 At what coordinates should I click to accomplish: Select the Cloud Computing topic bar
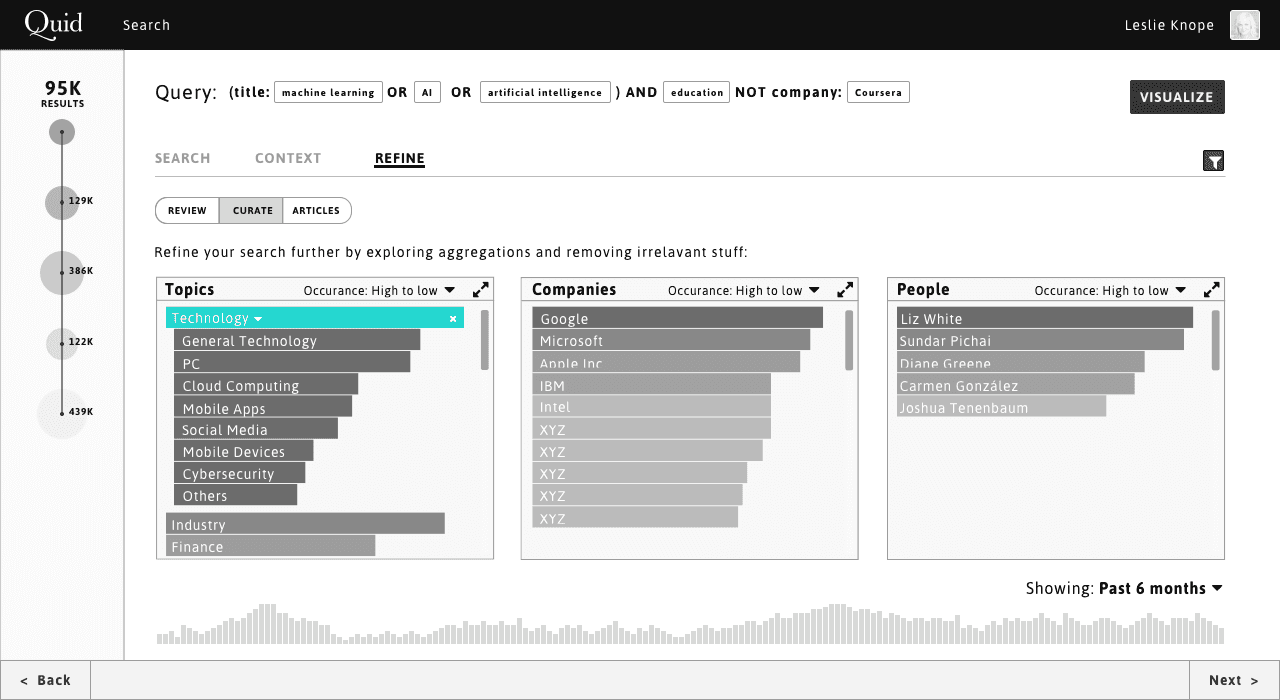coord(266,385)
